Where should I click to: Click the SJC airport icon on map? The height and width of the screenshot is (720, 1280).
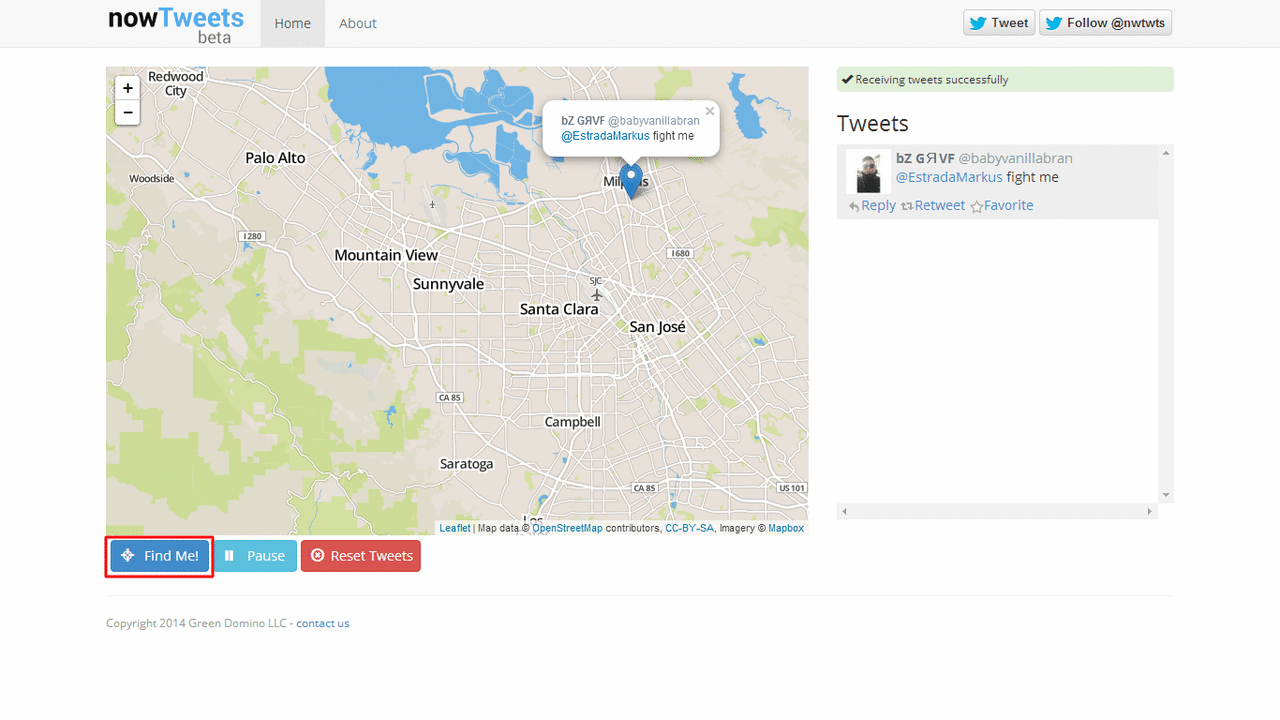(x=597, y=294)
